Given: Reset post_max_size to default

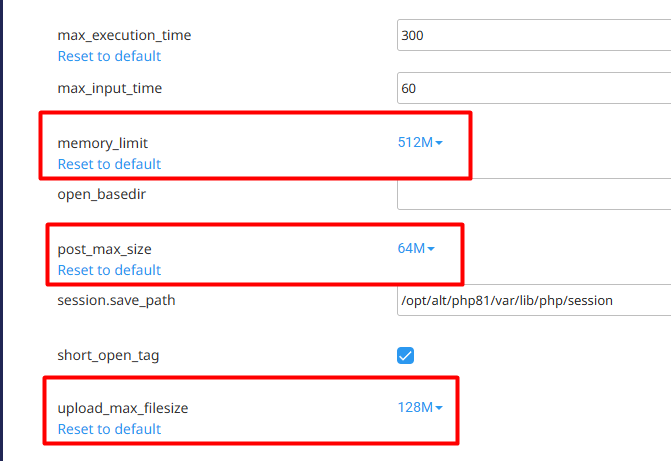Looking at the screenshot, I should [x=109, y=270].
